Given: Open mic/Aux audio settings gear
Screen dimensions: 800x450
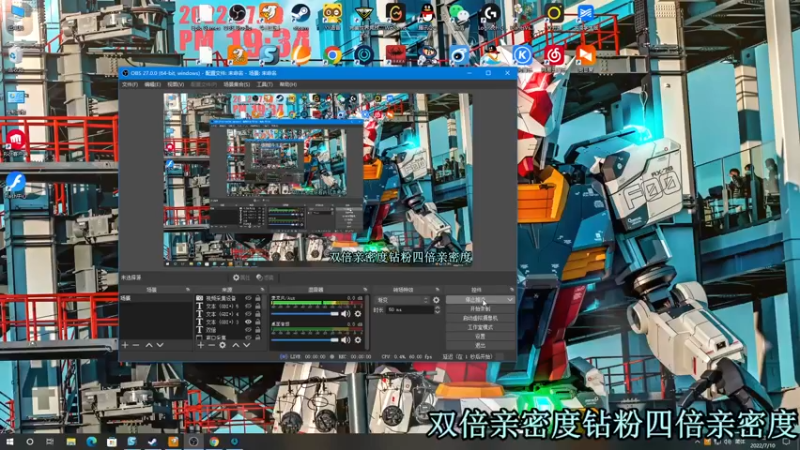Looking at the screenshot, I should click(x=358, y=314).
